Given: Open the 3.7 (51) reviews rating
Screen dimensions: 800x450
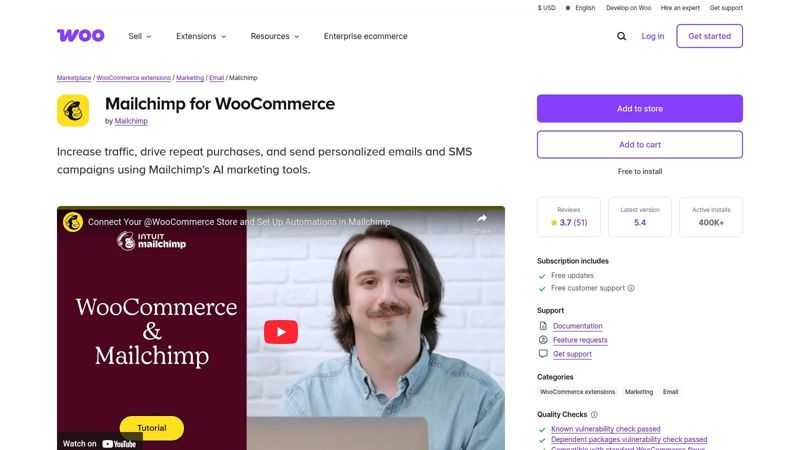Looking at the screenshot, I should point(568,222).
